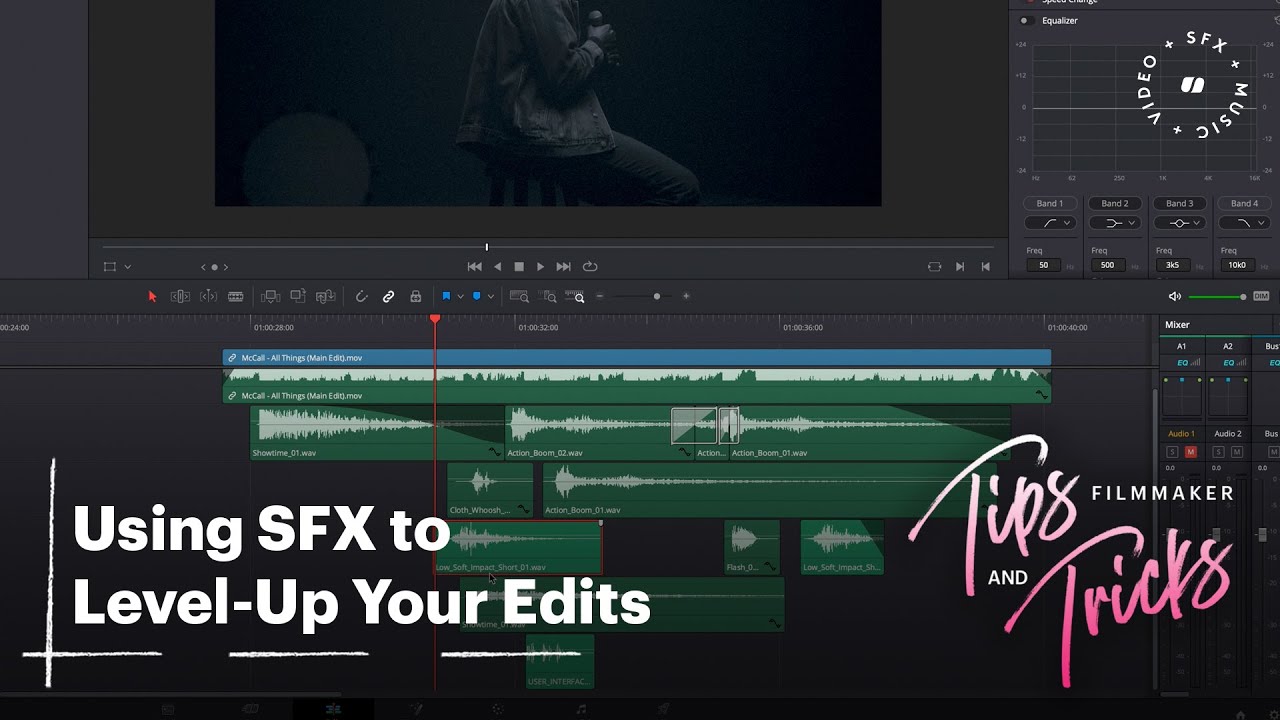The height and width of the screenshot is (720, 1280).
Task: Select the Band 1 button
Action: coord(1050,203)
